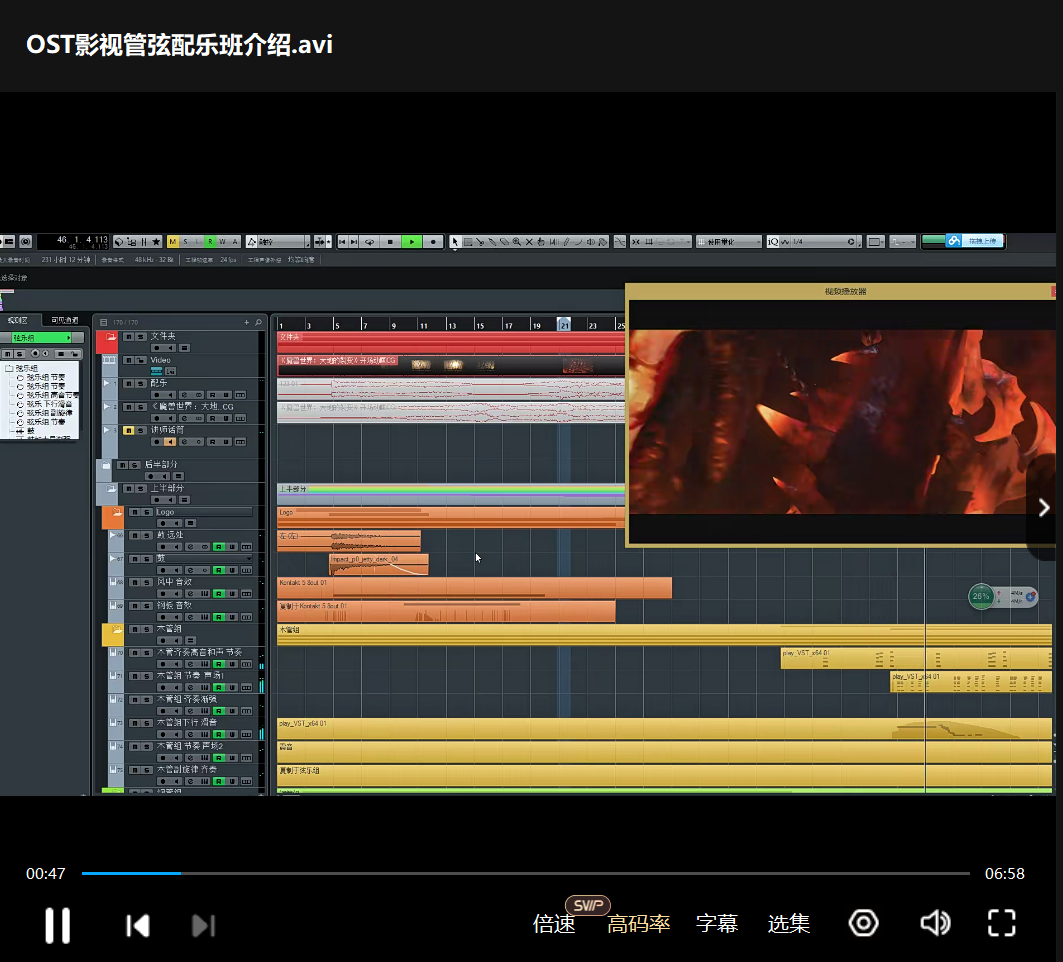Go to next marker in transport
This screenshot has width=1063, height=962.
point(354,241)
